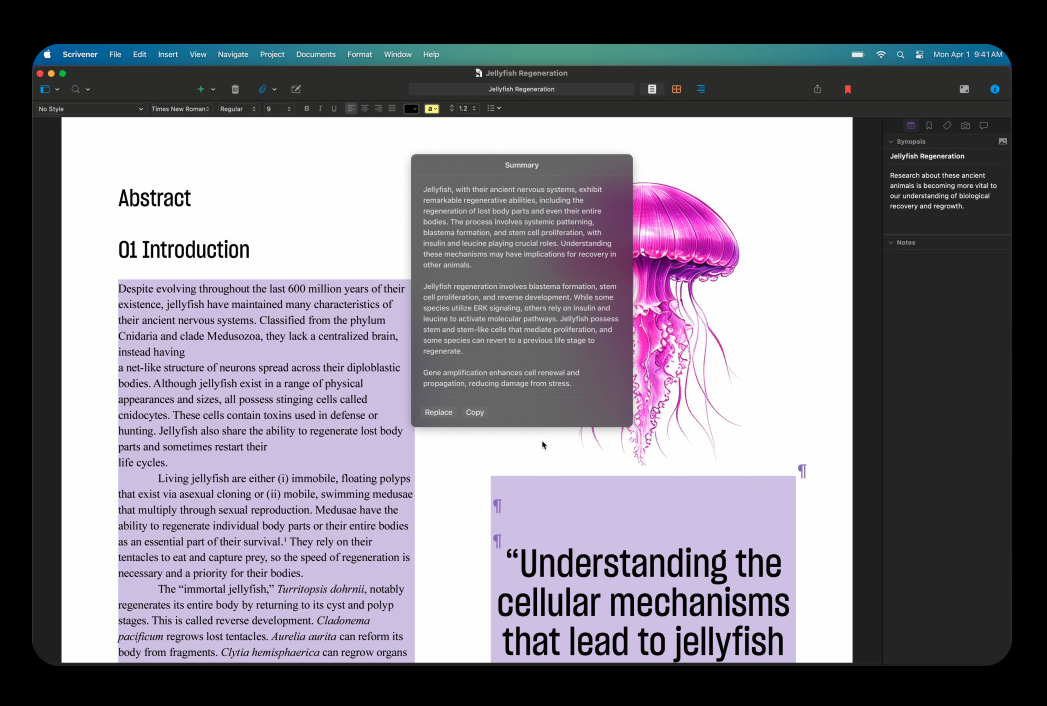Switch synopsis to image mode icon
The height and width of the screenshot is (706, 1047).
point(1002,142)
